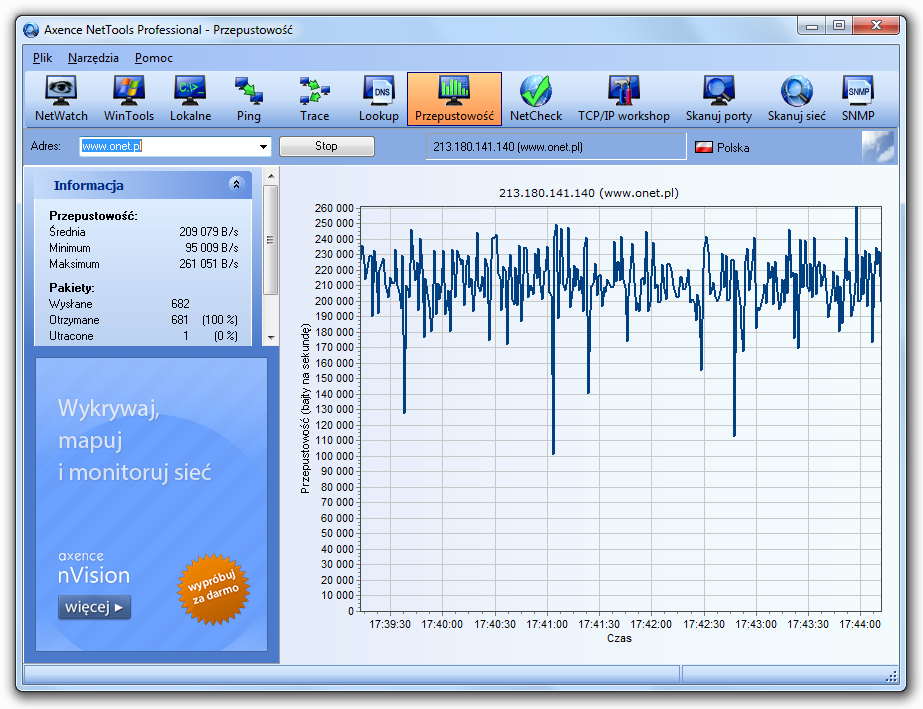Expand the Adres dropdown arrow

click(x=263, y=147)
